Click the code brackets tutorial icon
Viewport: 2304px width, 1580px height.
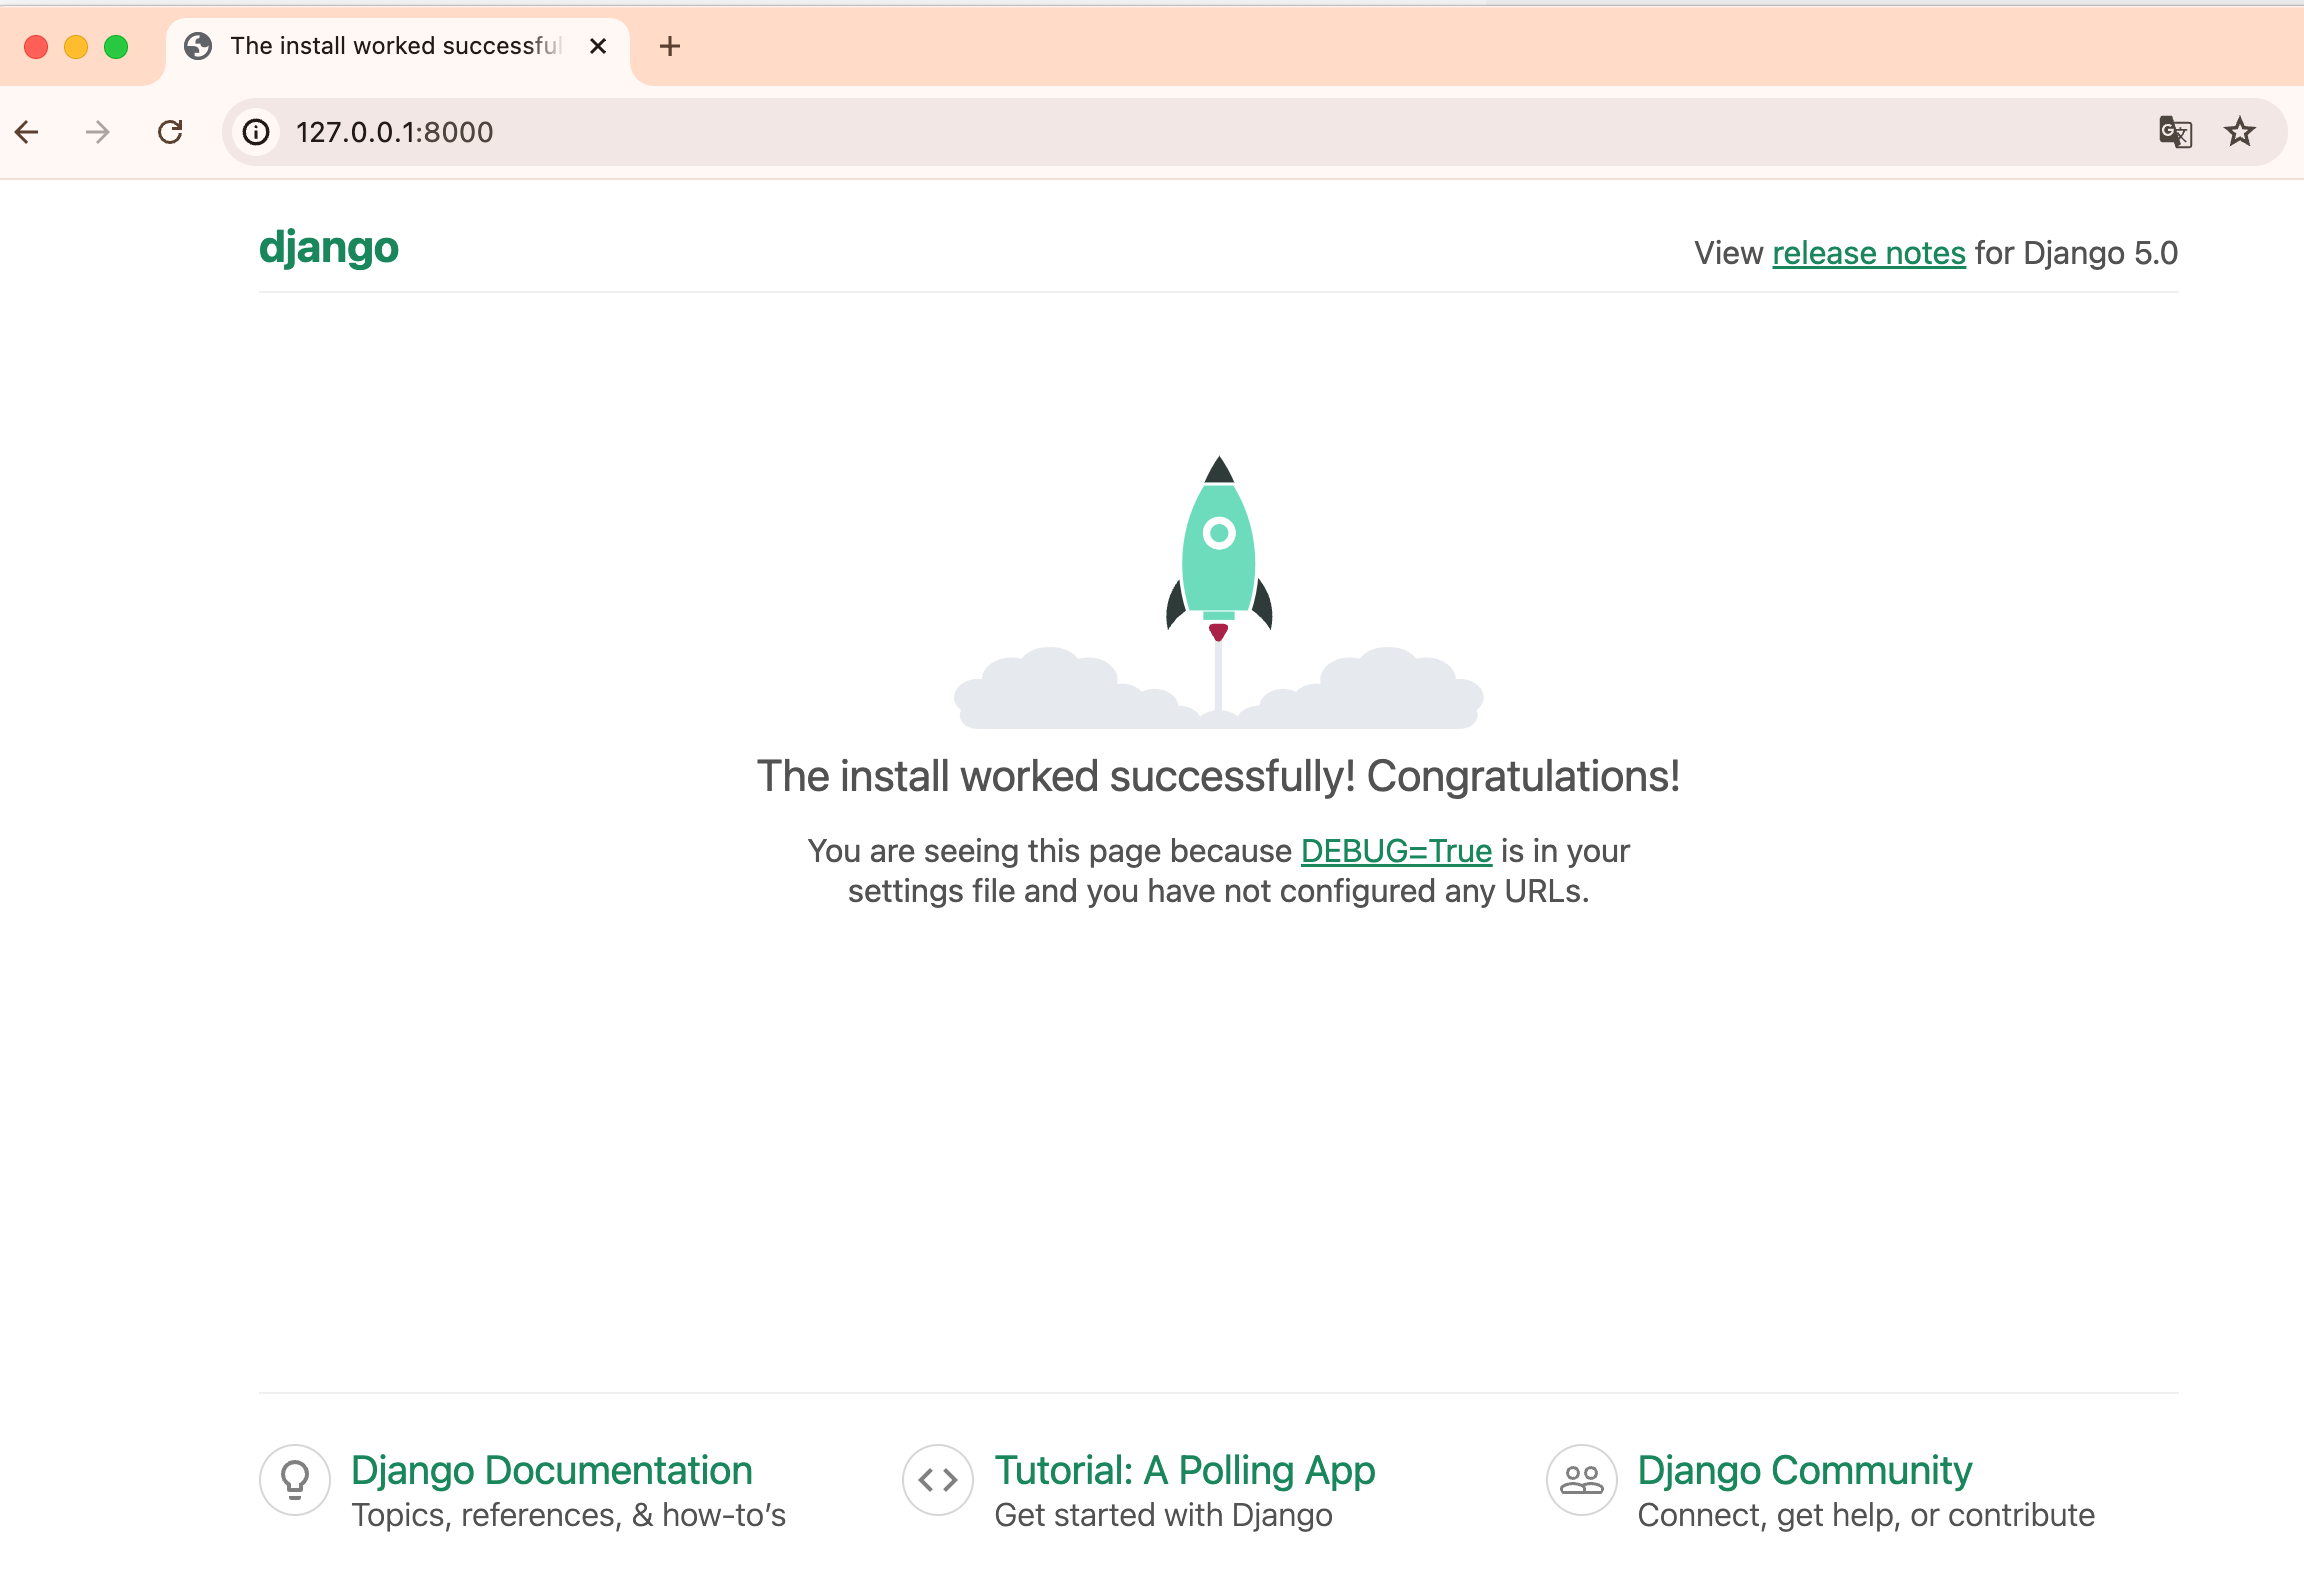938,1480
